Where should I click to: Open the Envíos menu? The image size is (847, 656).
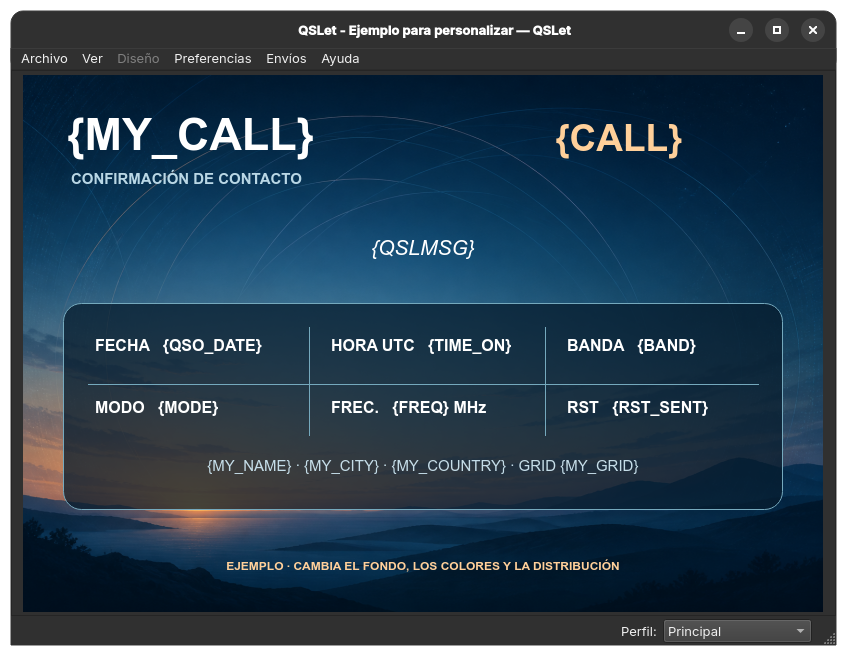(286, 58)
